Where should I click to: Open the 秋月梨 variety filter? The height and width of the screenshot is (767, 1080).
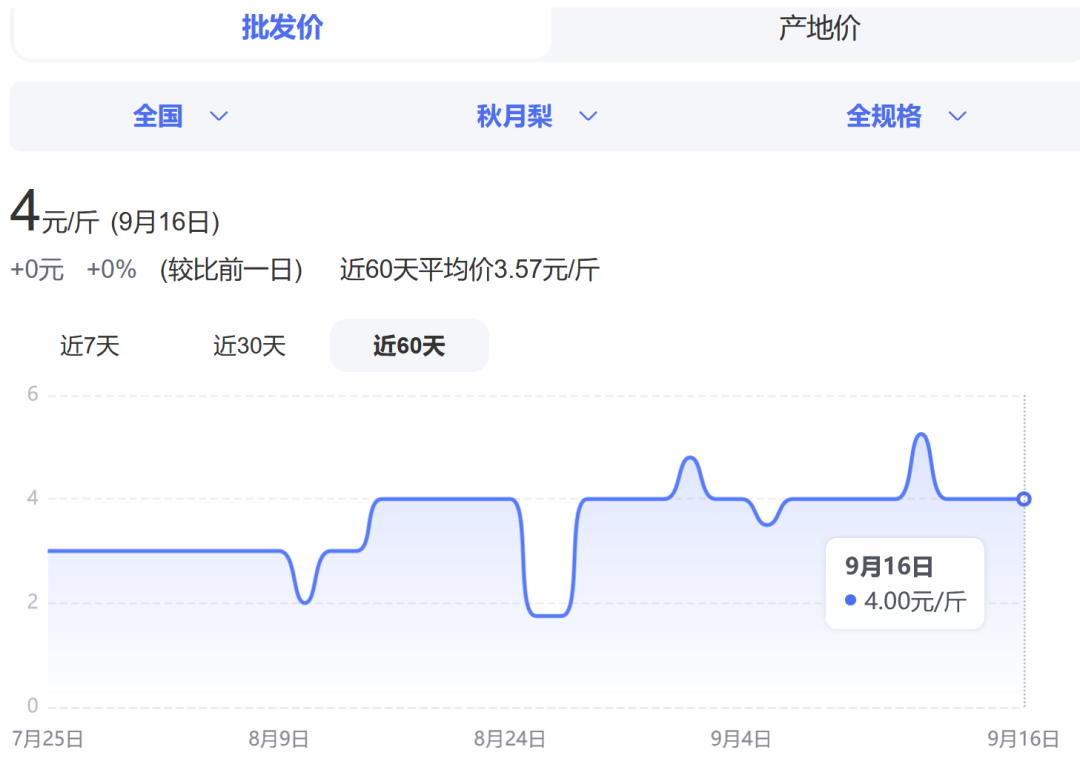pyautogui.click(x=514, y=116)
